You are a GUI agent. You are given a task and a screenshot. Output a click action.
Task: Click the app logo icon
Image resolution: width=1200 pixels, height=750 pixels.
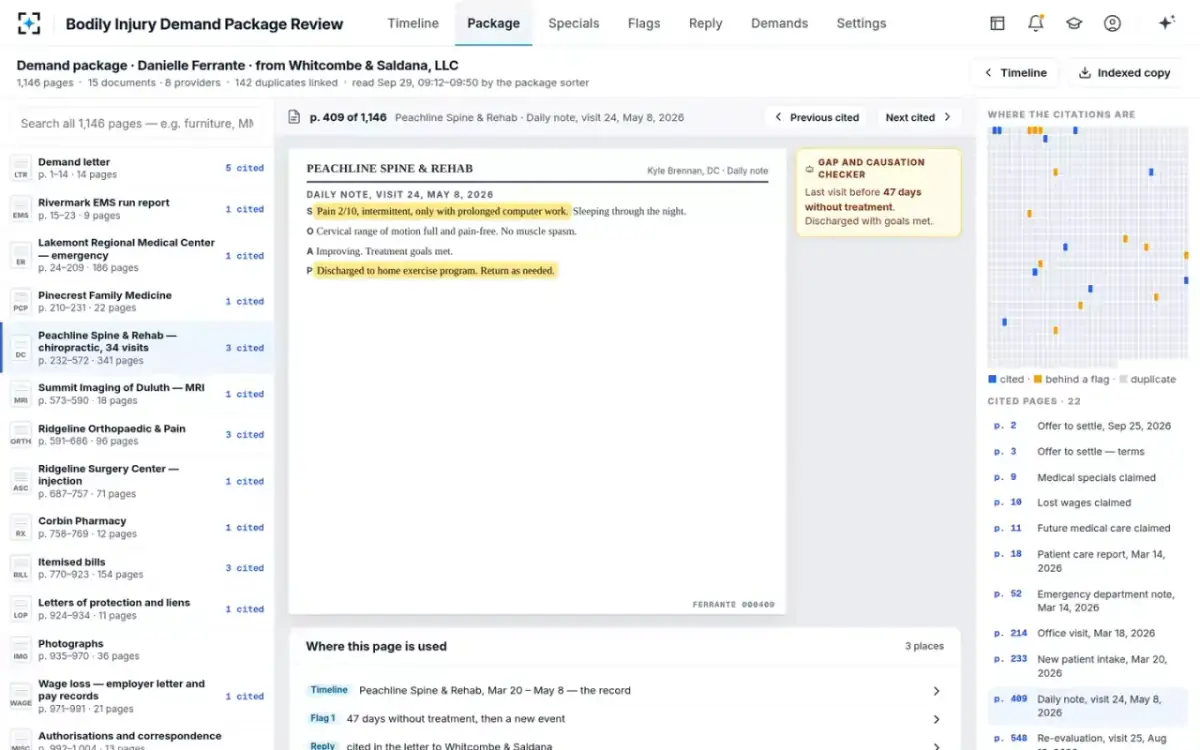coord(29,23)
